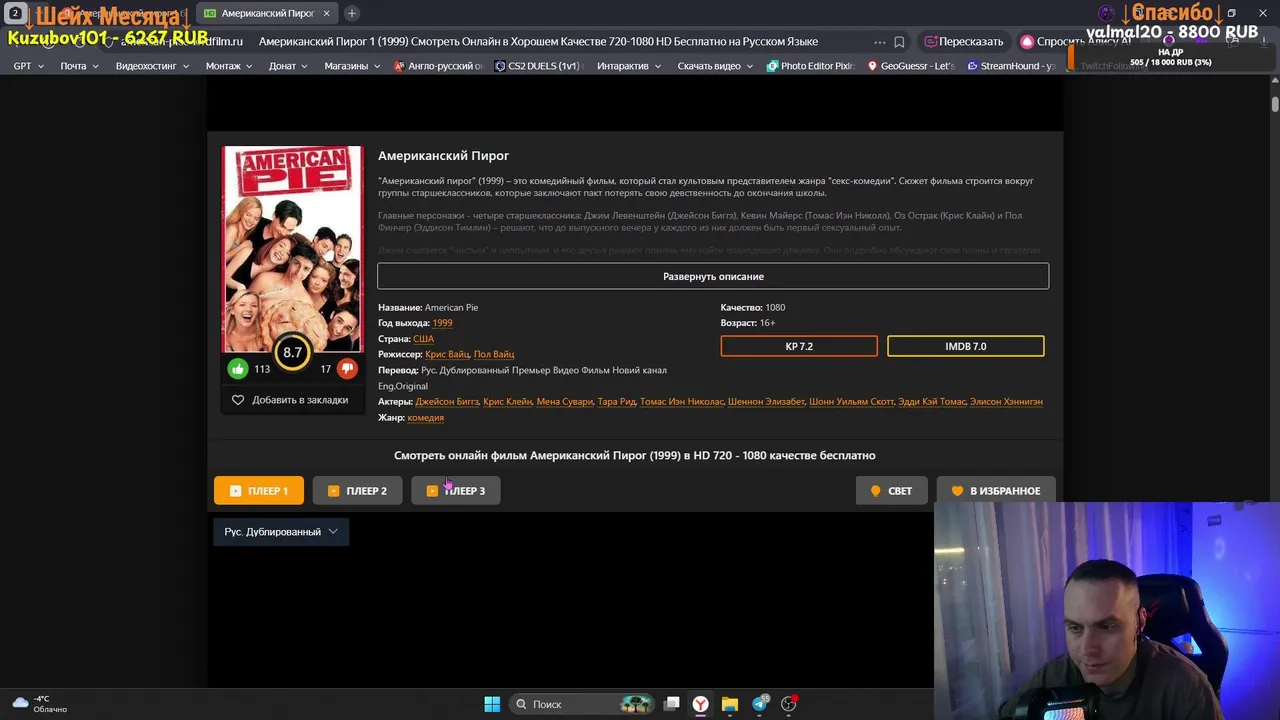Open the actress Мена Сувари link
The image size is (1280, 720).
tap(565, 402)
